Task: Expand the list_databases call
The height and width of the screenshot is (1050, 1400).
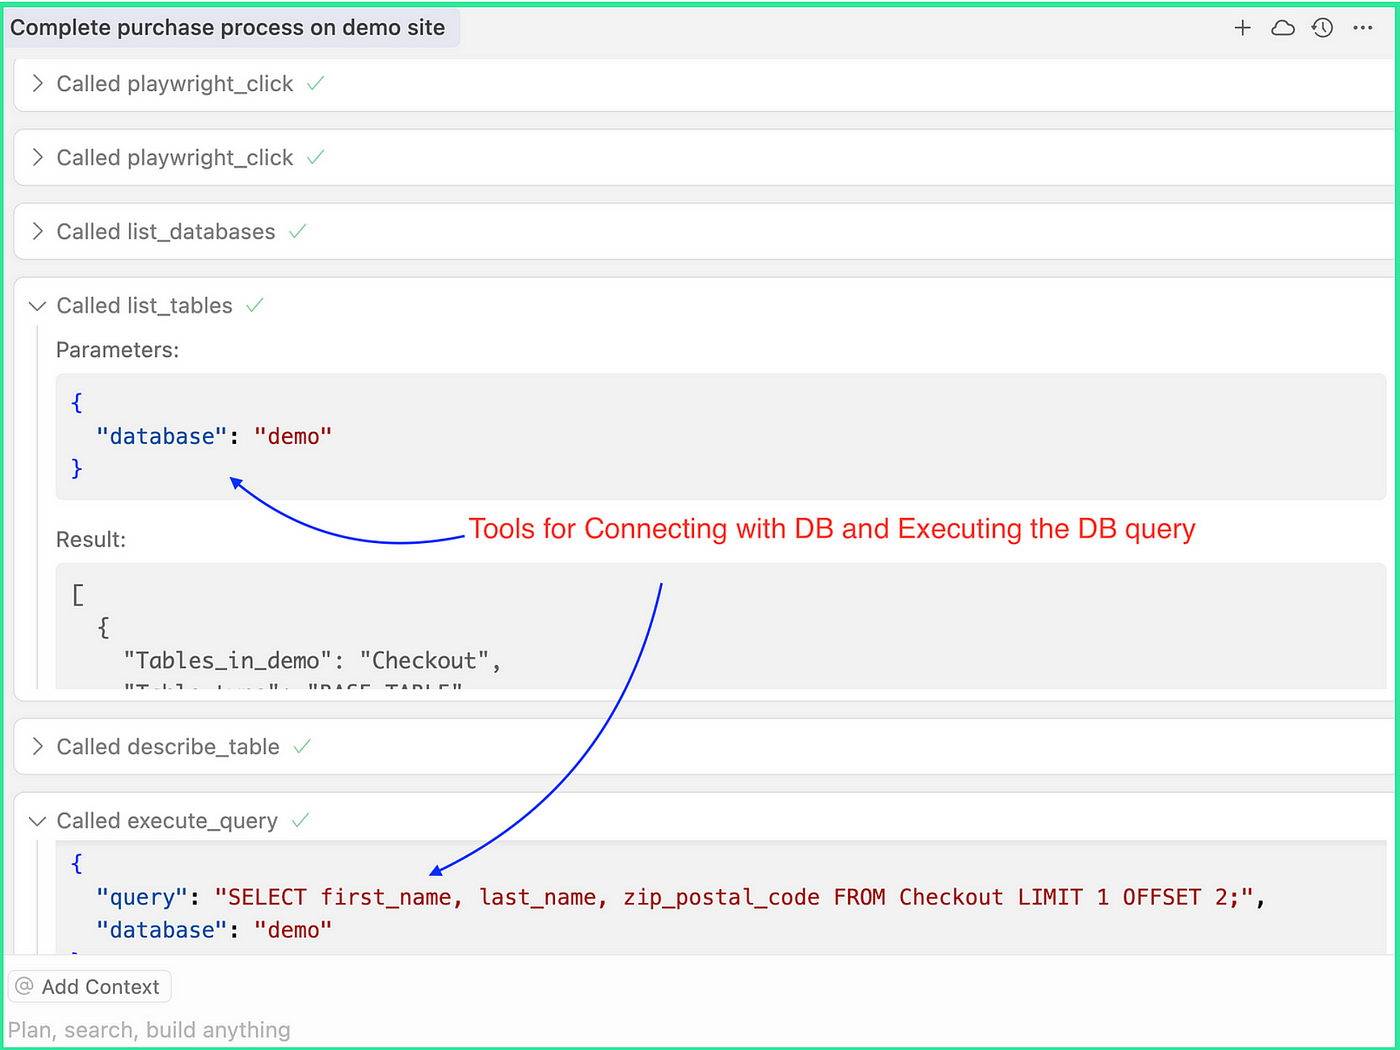Action: (37, 231)
